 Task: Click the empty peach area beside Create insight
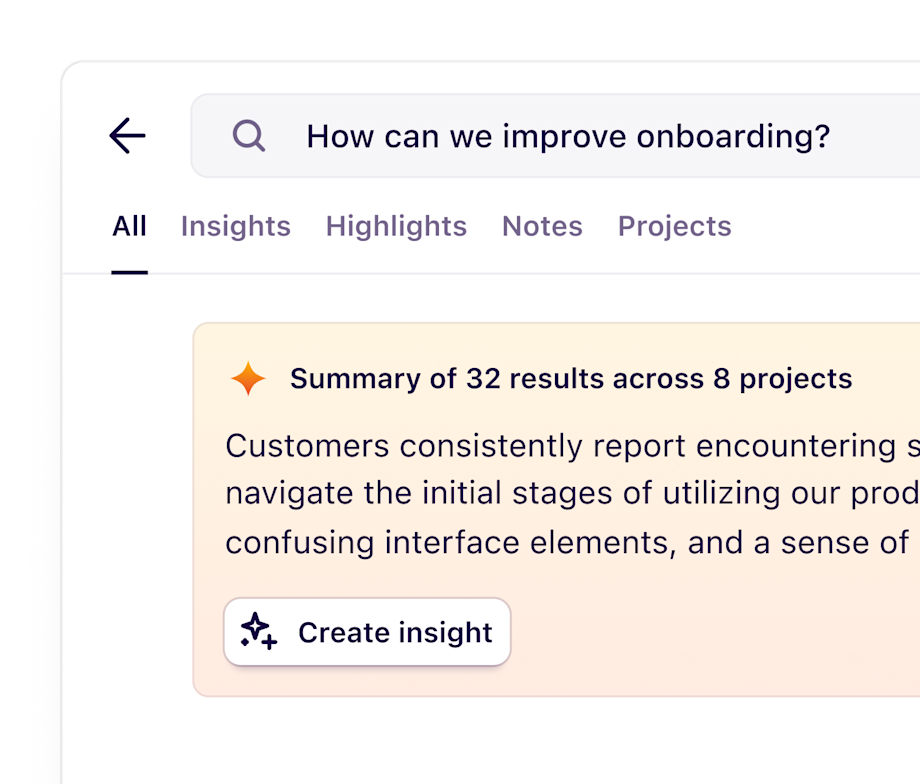click(704, 634)
